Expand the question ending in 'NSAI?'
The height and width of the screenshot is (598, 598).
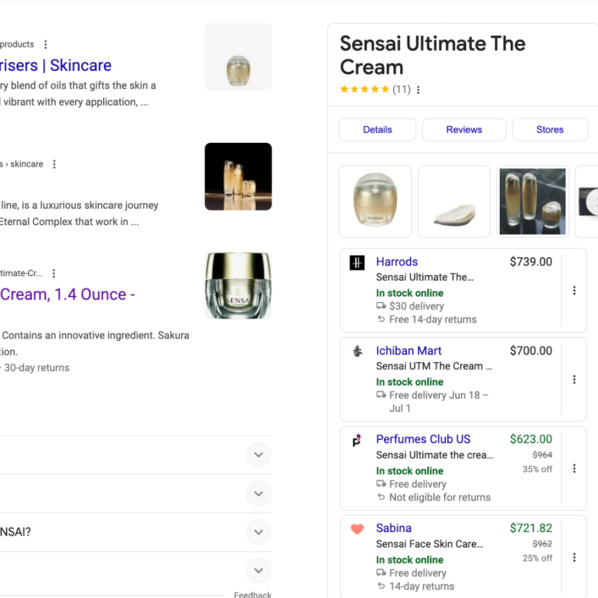[x=259, y=532]
